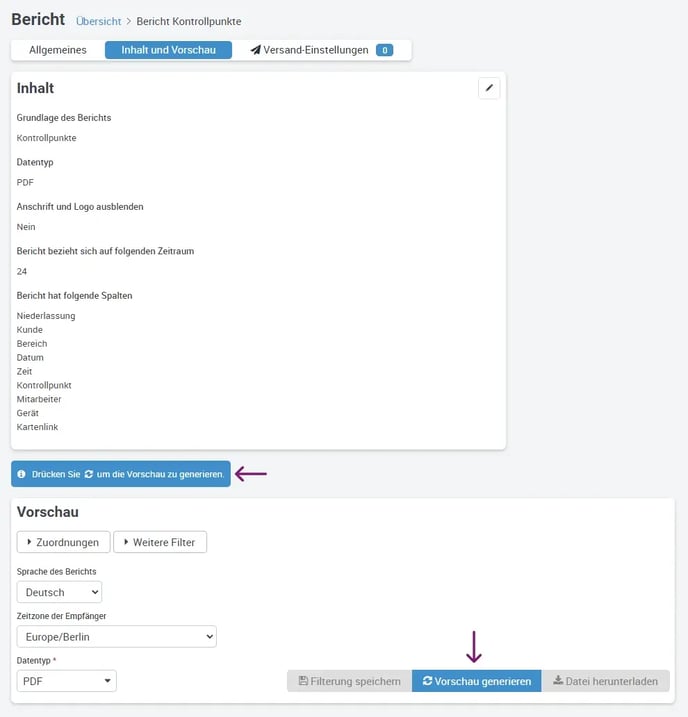Open the Zeitzone der Empfänger dropdown
This screenshot has height=717, width=688.
click(117, 637)
